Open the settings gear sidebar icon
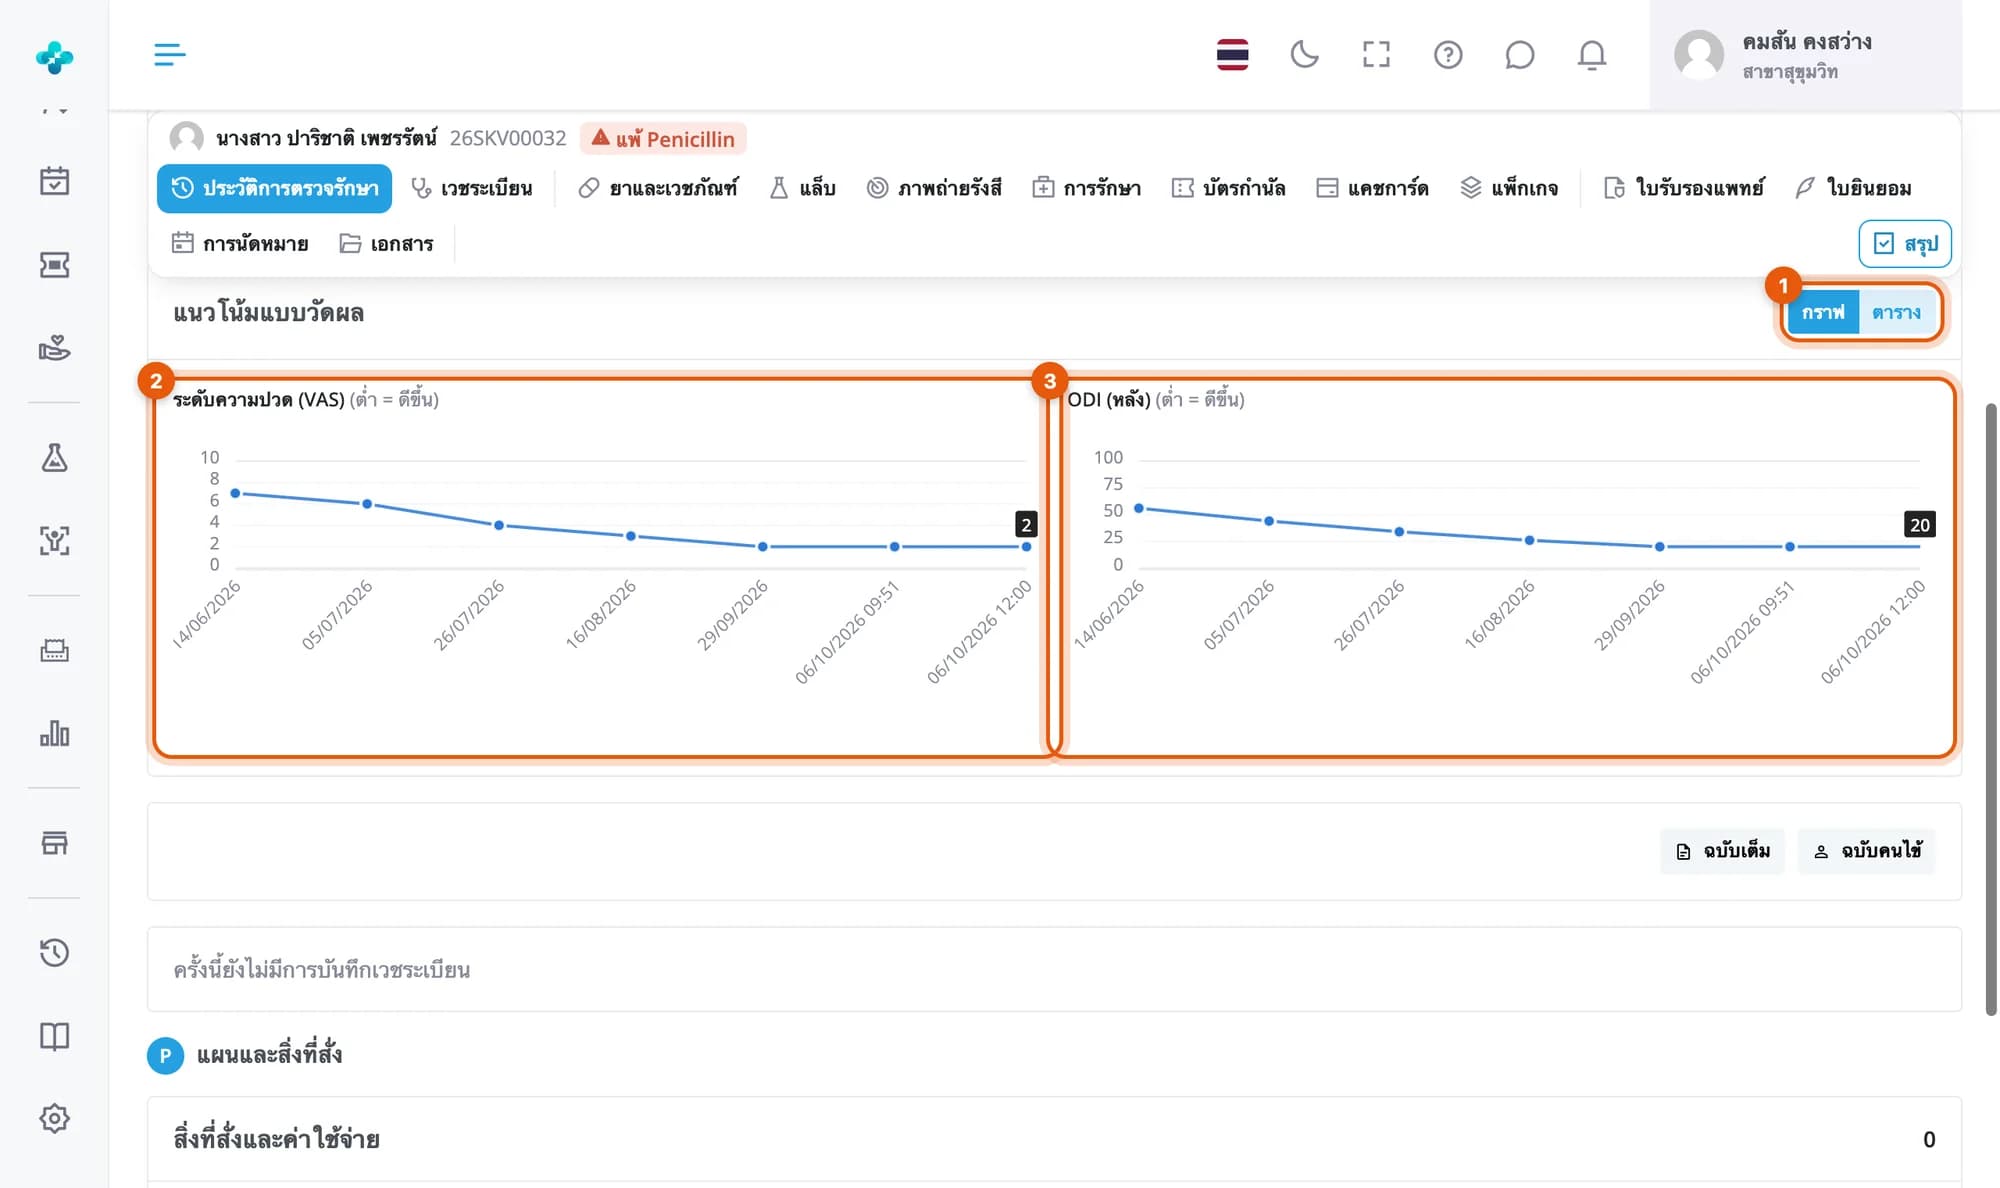The image size is (2000, 1188). 54,1118
